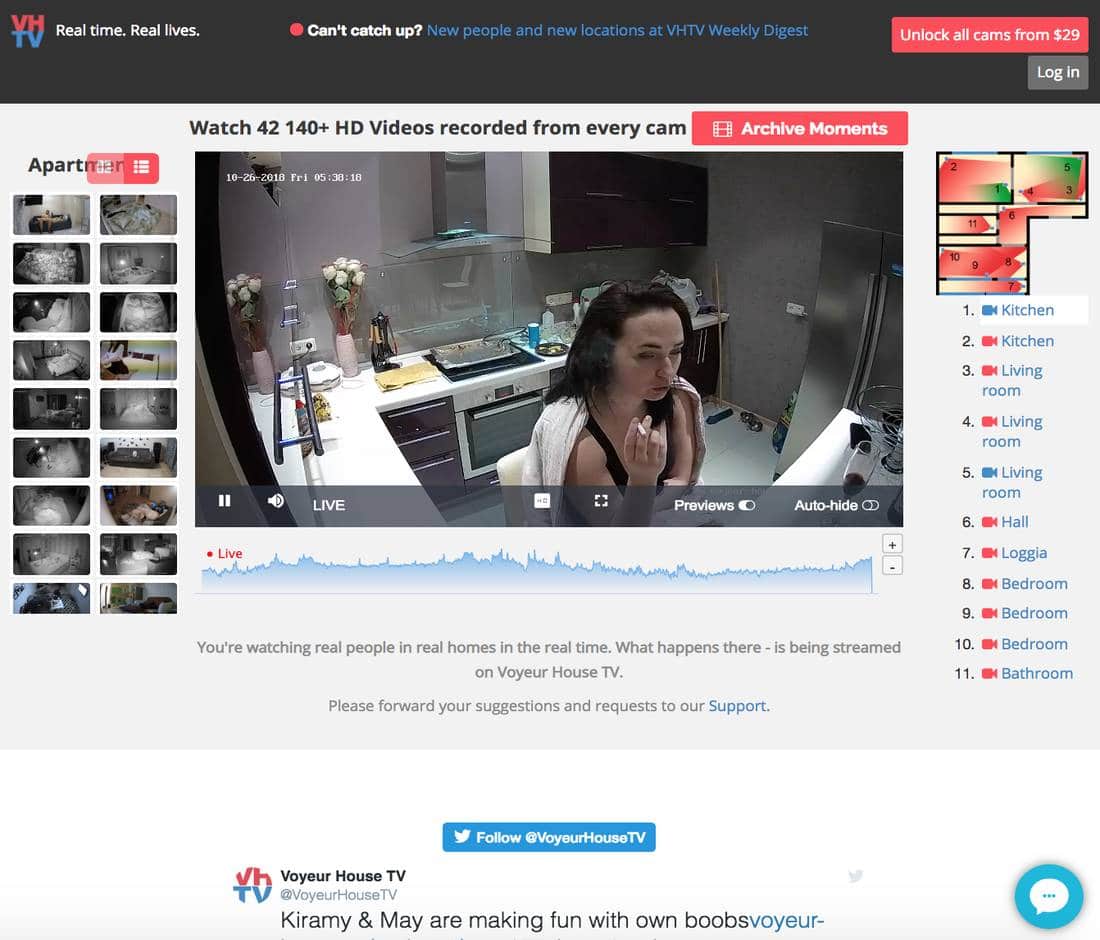Viewport: 1100px width, 940px height.
Task: Jump to LIVE in player bar
Action: [x=328, y=505]
